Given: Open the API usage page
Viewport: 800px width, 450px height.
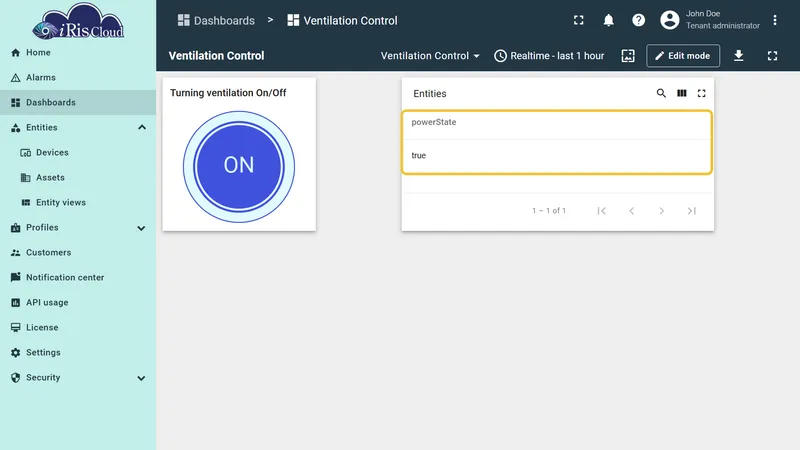Looking at the screenshot, I should pyautogui.click(x=78, y=303).
